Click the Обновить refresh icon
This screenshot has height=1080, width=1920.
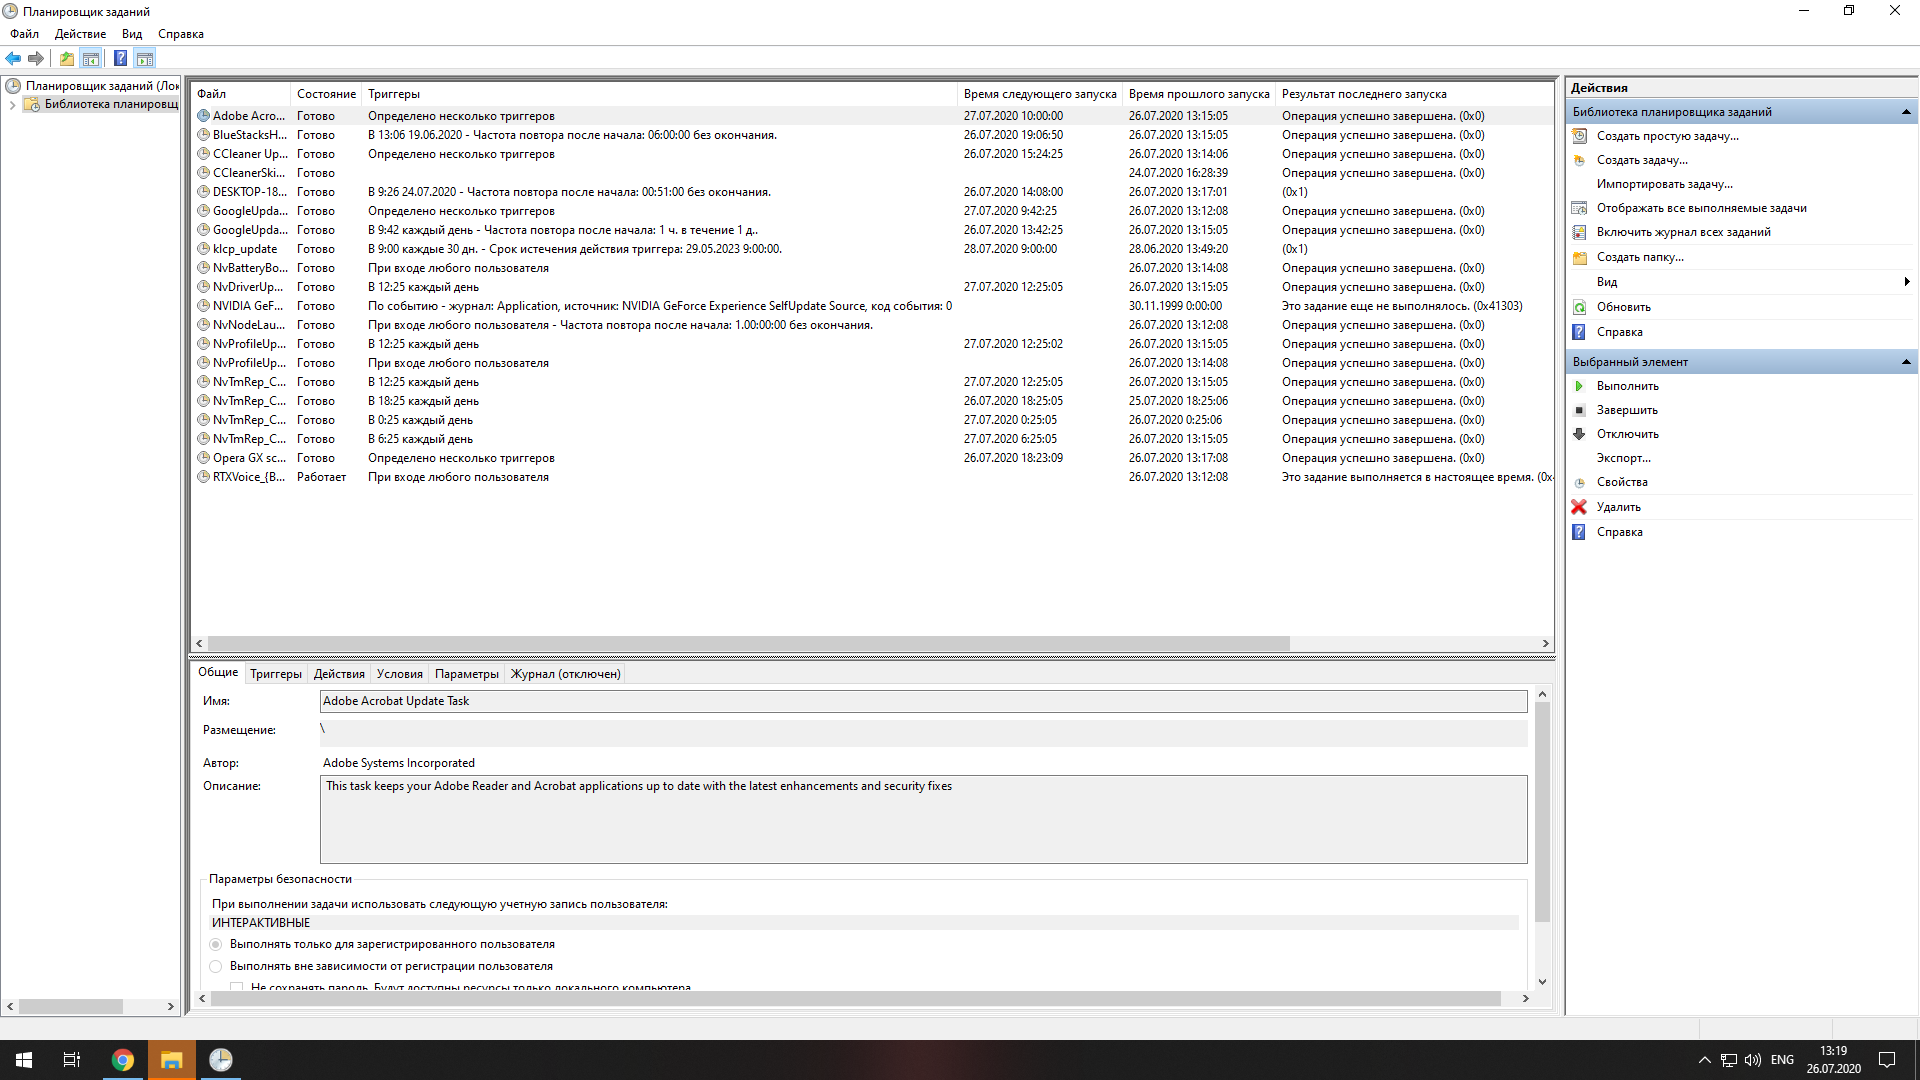[x=1580, y=307]
